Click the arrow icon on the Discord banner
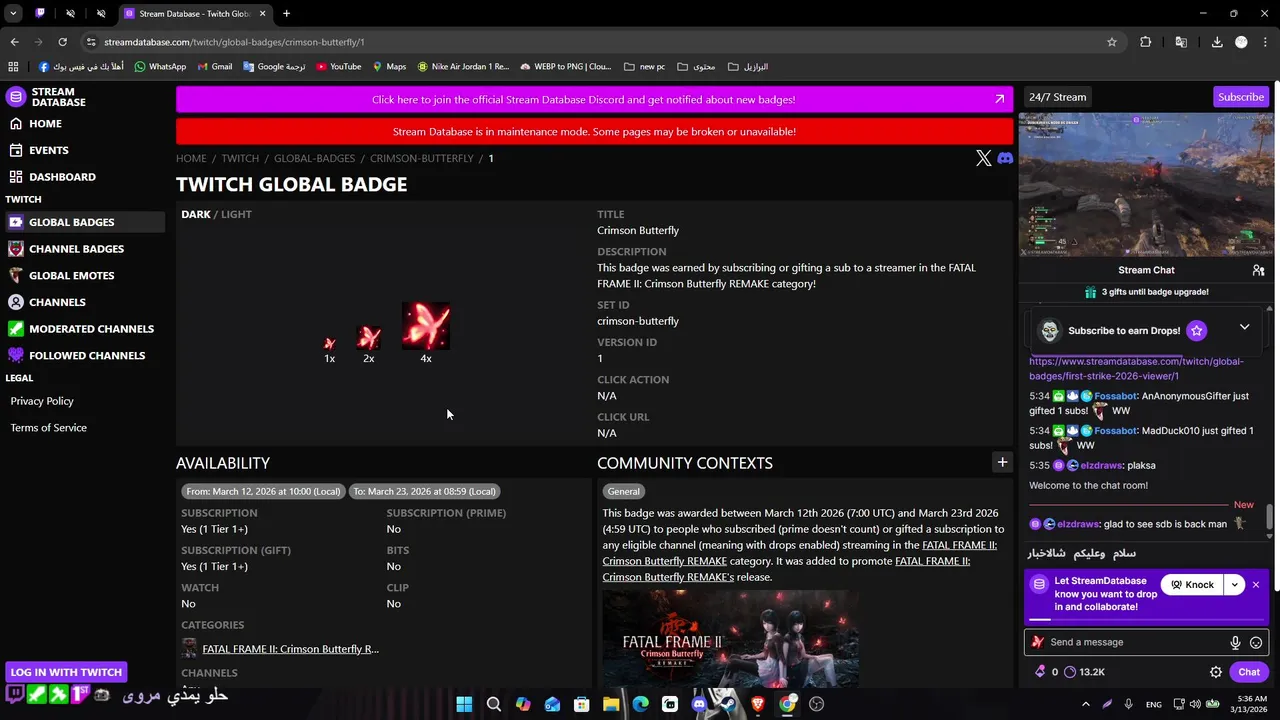The image size is (1280, 720). 999,99
